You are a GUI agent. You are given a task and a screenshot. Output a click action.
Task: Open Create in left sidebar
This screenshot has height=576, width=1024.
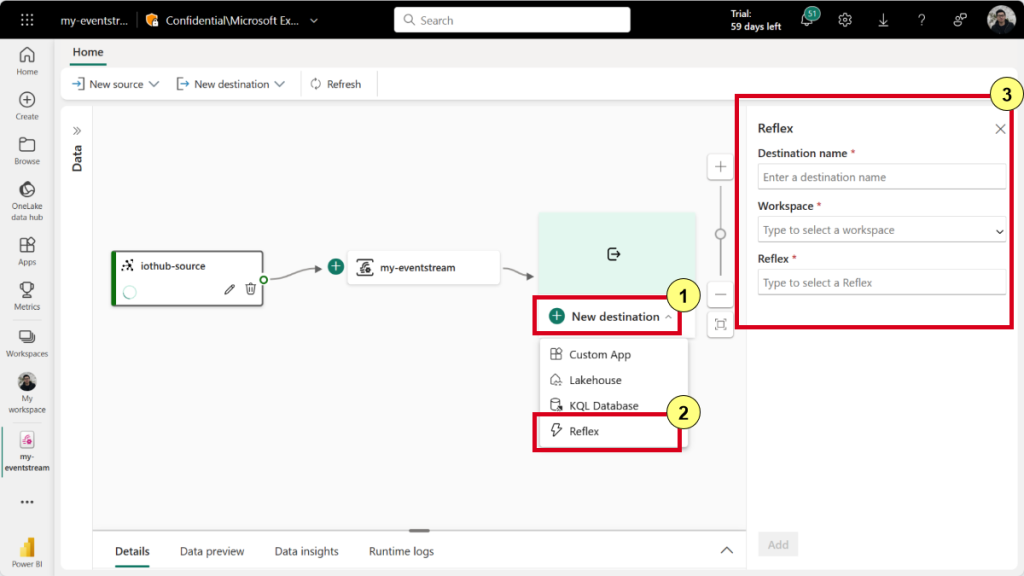click(27, 106)
